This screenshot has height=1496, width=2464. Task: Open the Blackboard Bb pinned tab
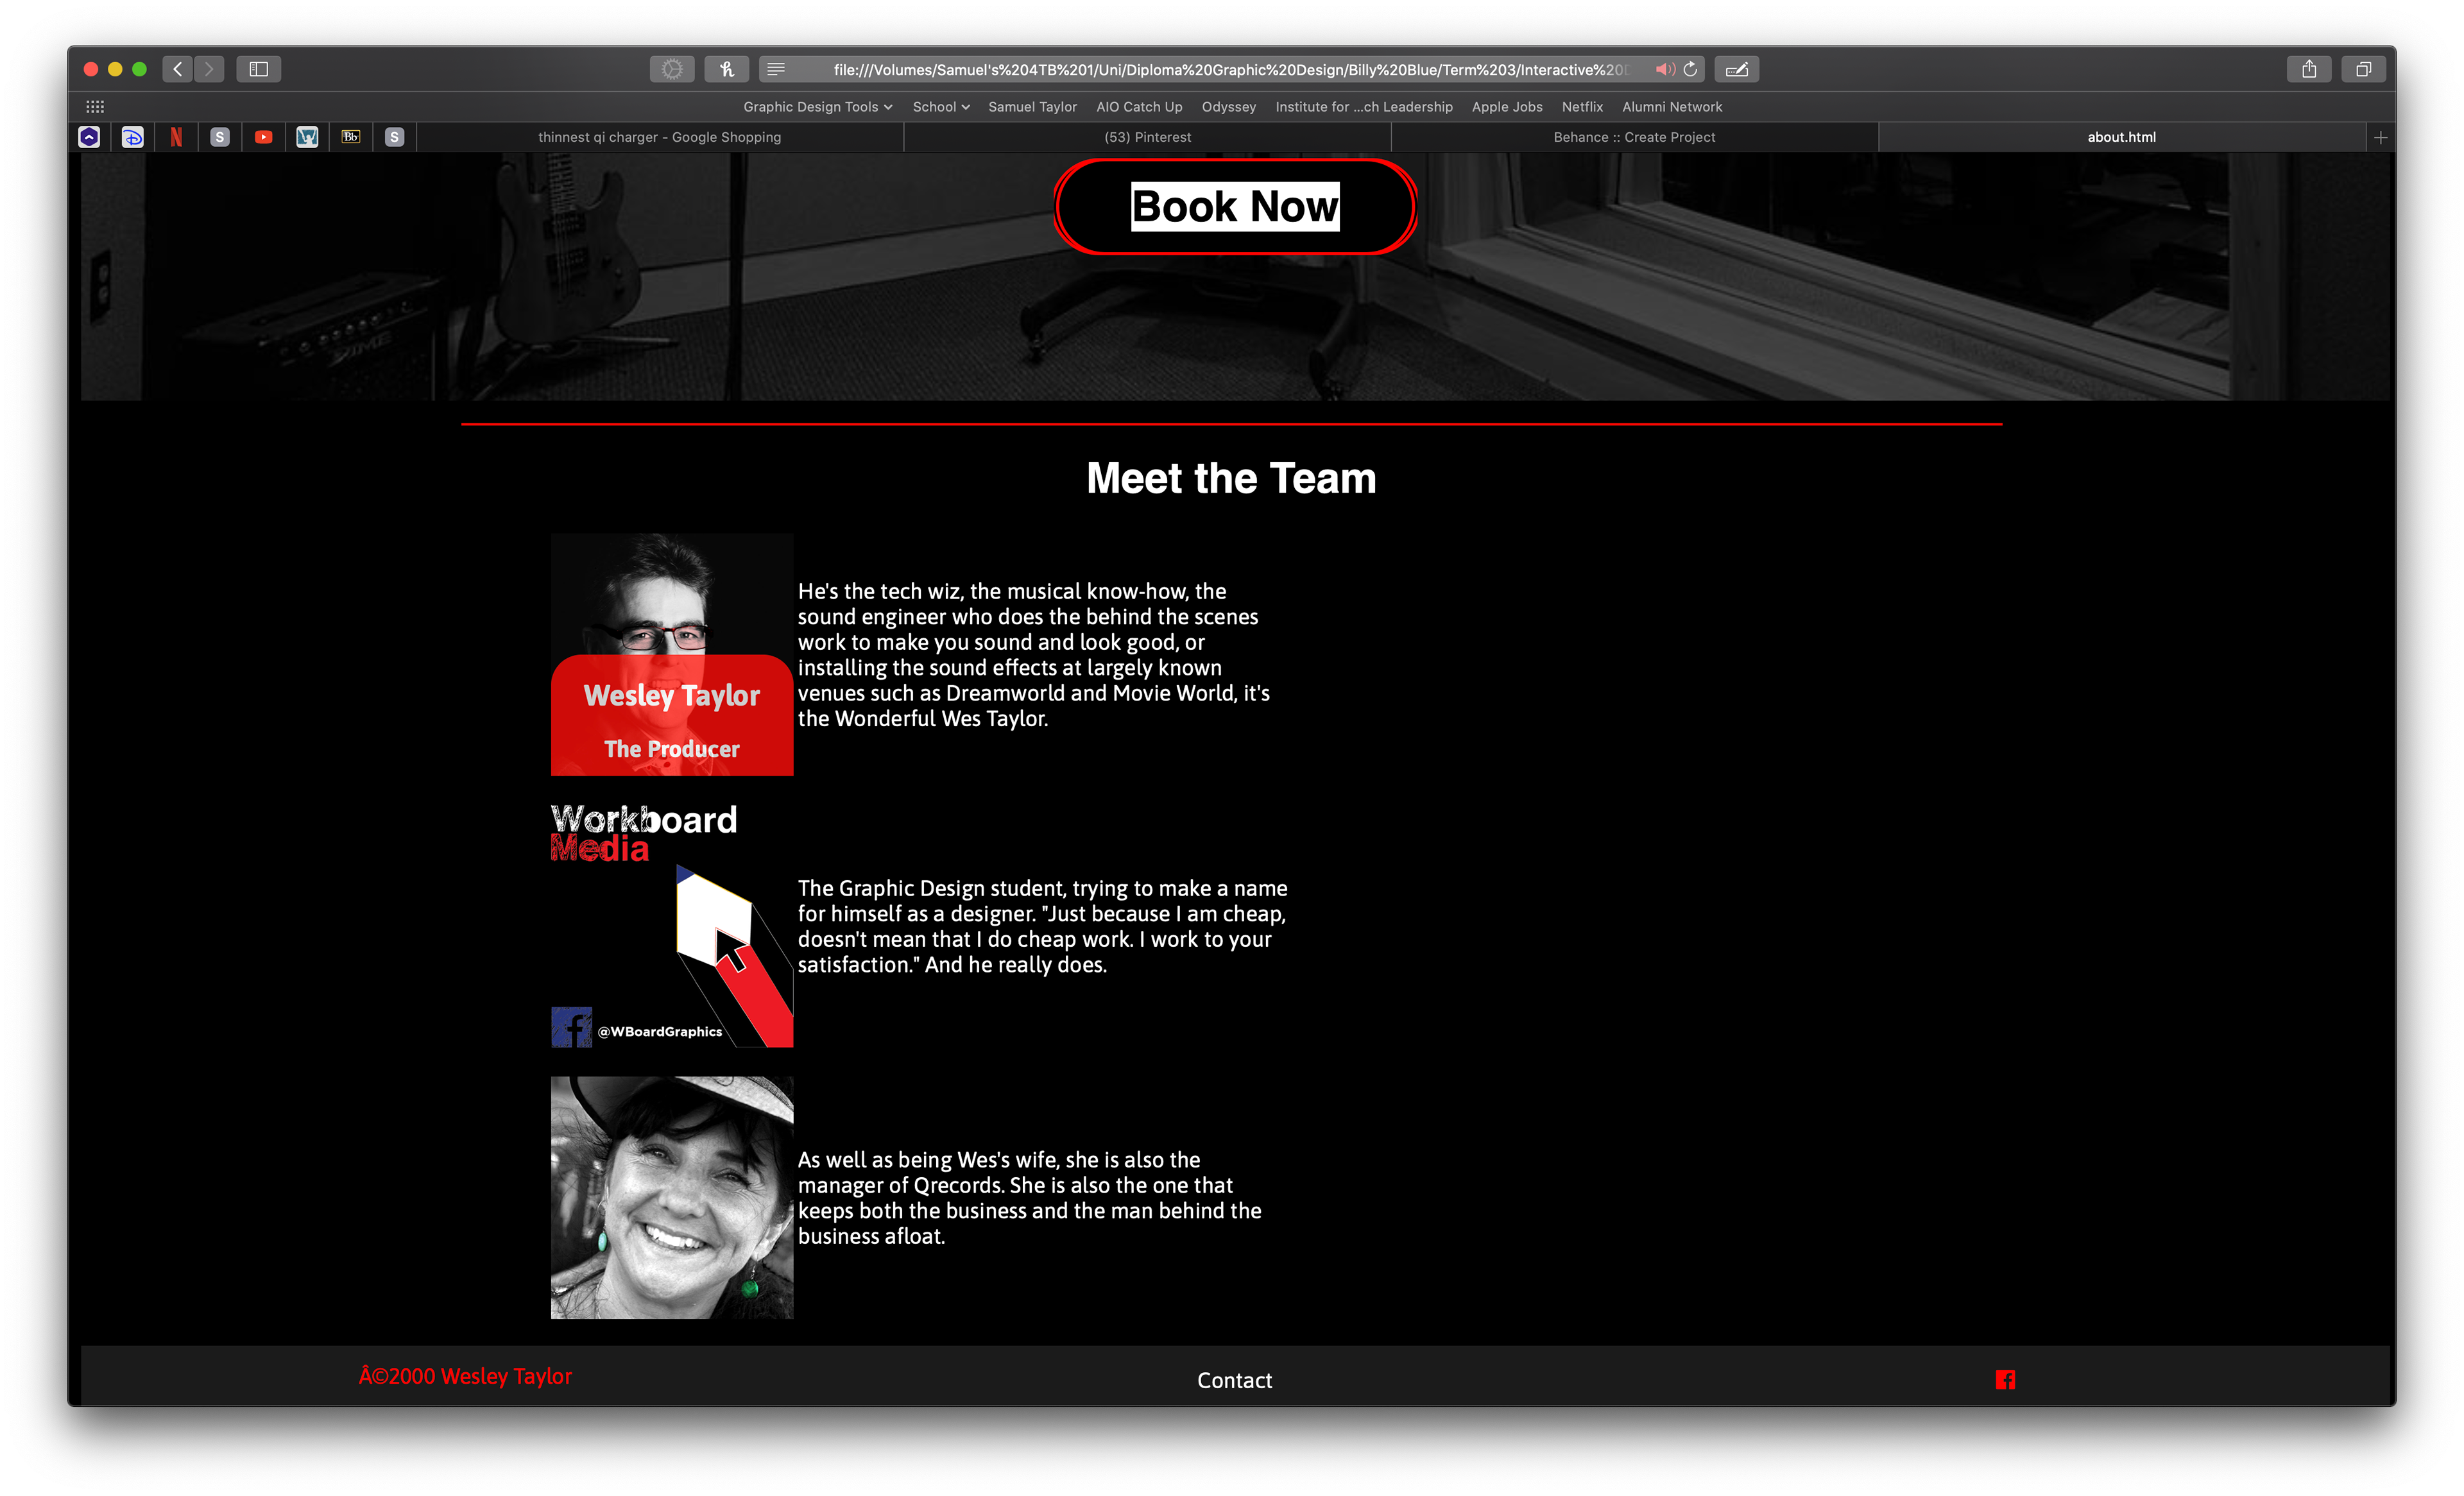[351, 137]
